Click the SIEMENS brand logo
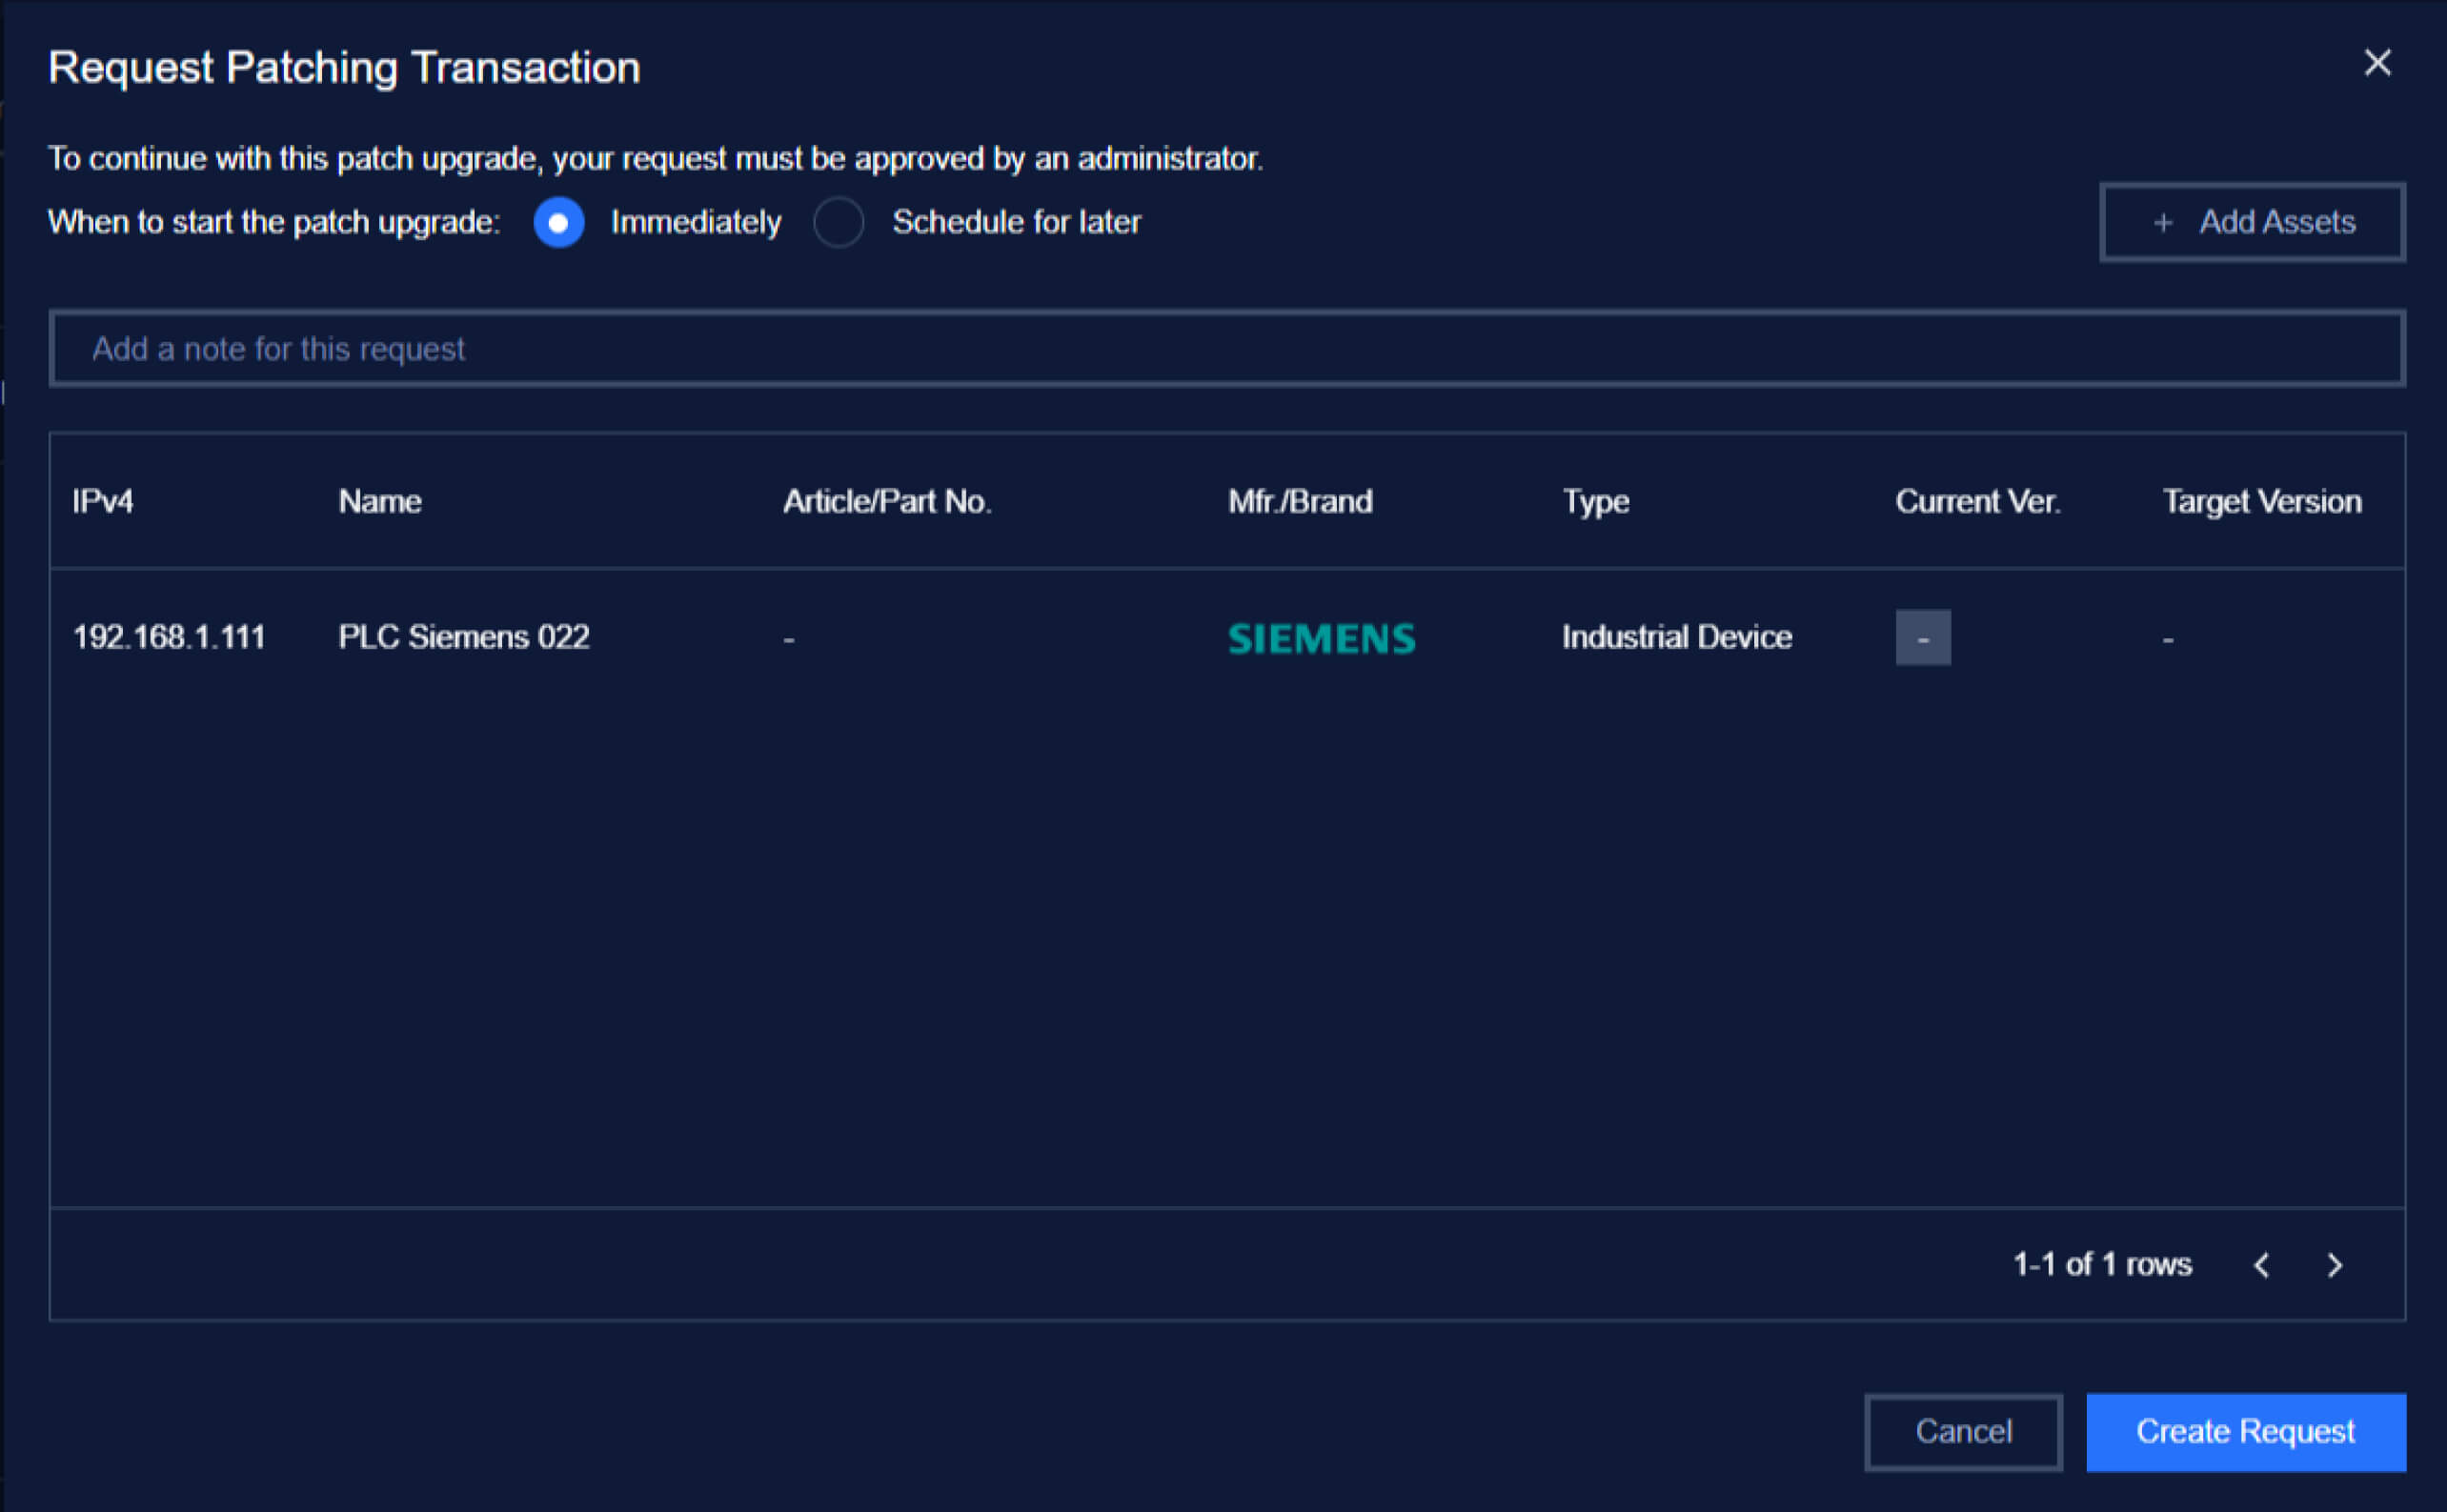Image resolution: width=2447 pixels, height=1512 pixels. pos(1321,638)
